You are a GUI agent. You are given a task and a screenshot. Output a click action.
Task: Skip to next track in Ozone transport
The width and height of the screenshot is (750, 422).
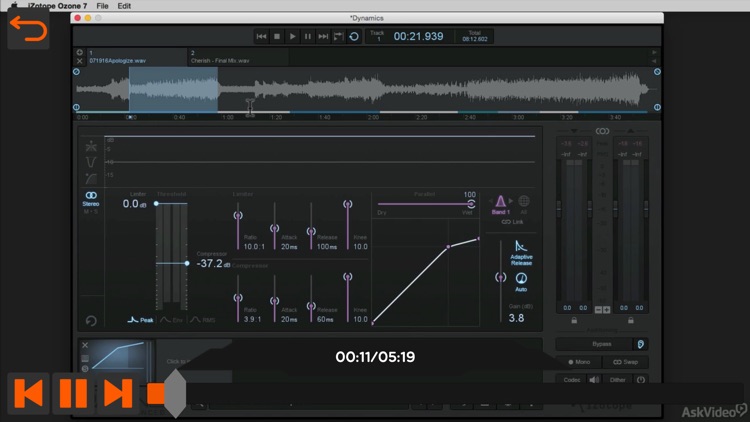(323, 36)
